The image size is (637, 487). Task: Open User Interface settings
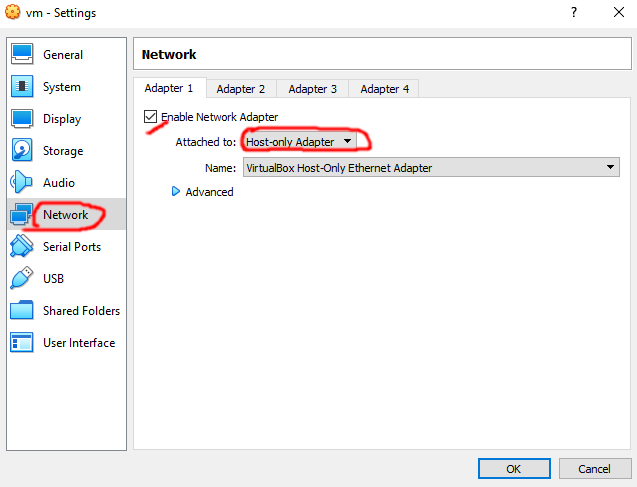click(67, 342)
